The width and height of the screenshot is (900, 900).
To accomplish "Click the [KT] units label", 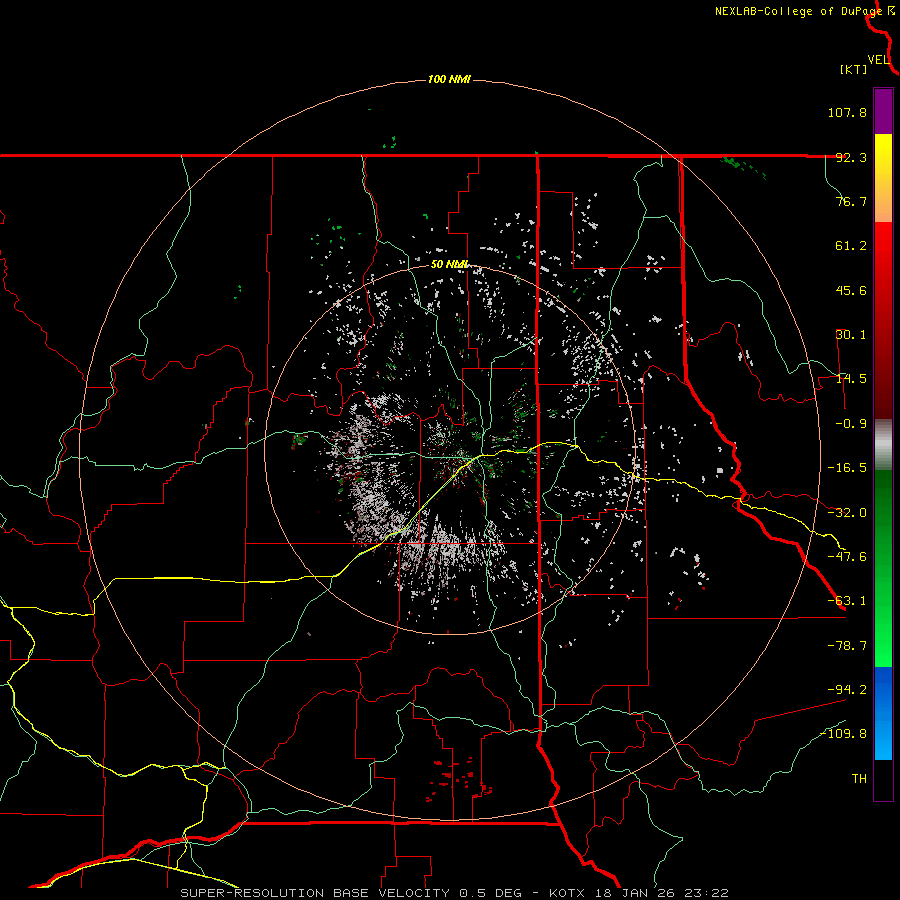I will click(x=853, y=69).
